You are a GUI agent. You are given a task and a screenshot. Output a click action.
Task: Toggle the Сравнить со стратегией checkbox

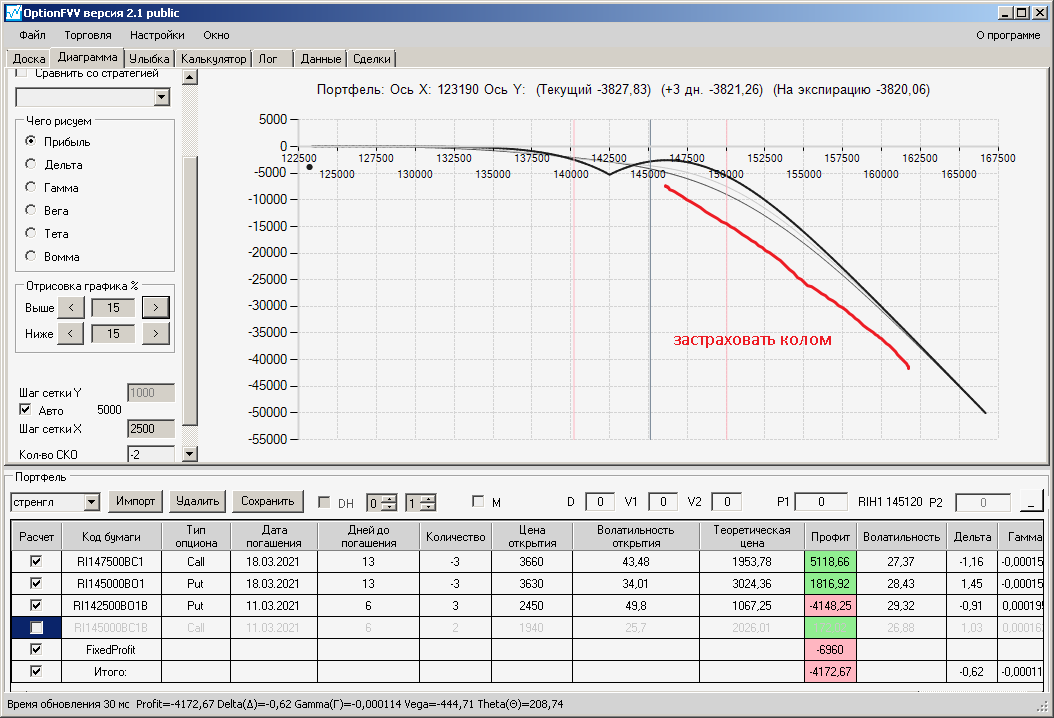[22, 73]
